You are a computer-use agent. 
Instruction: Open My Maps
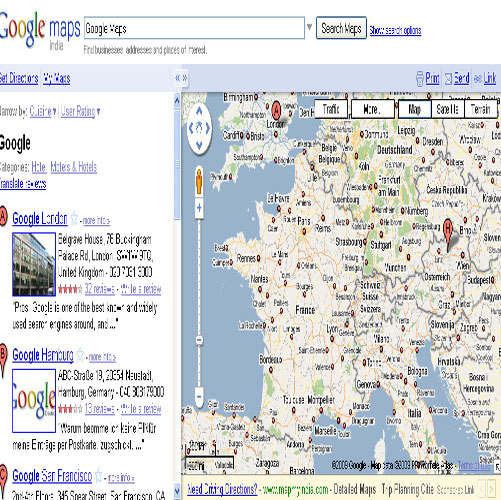click(57, 79)
